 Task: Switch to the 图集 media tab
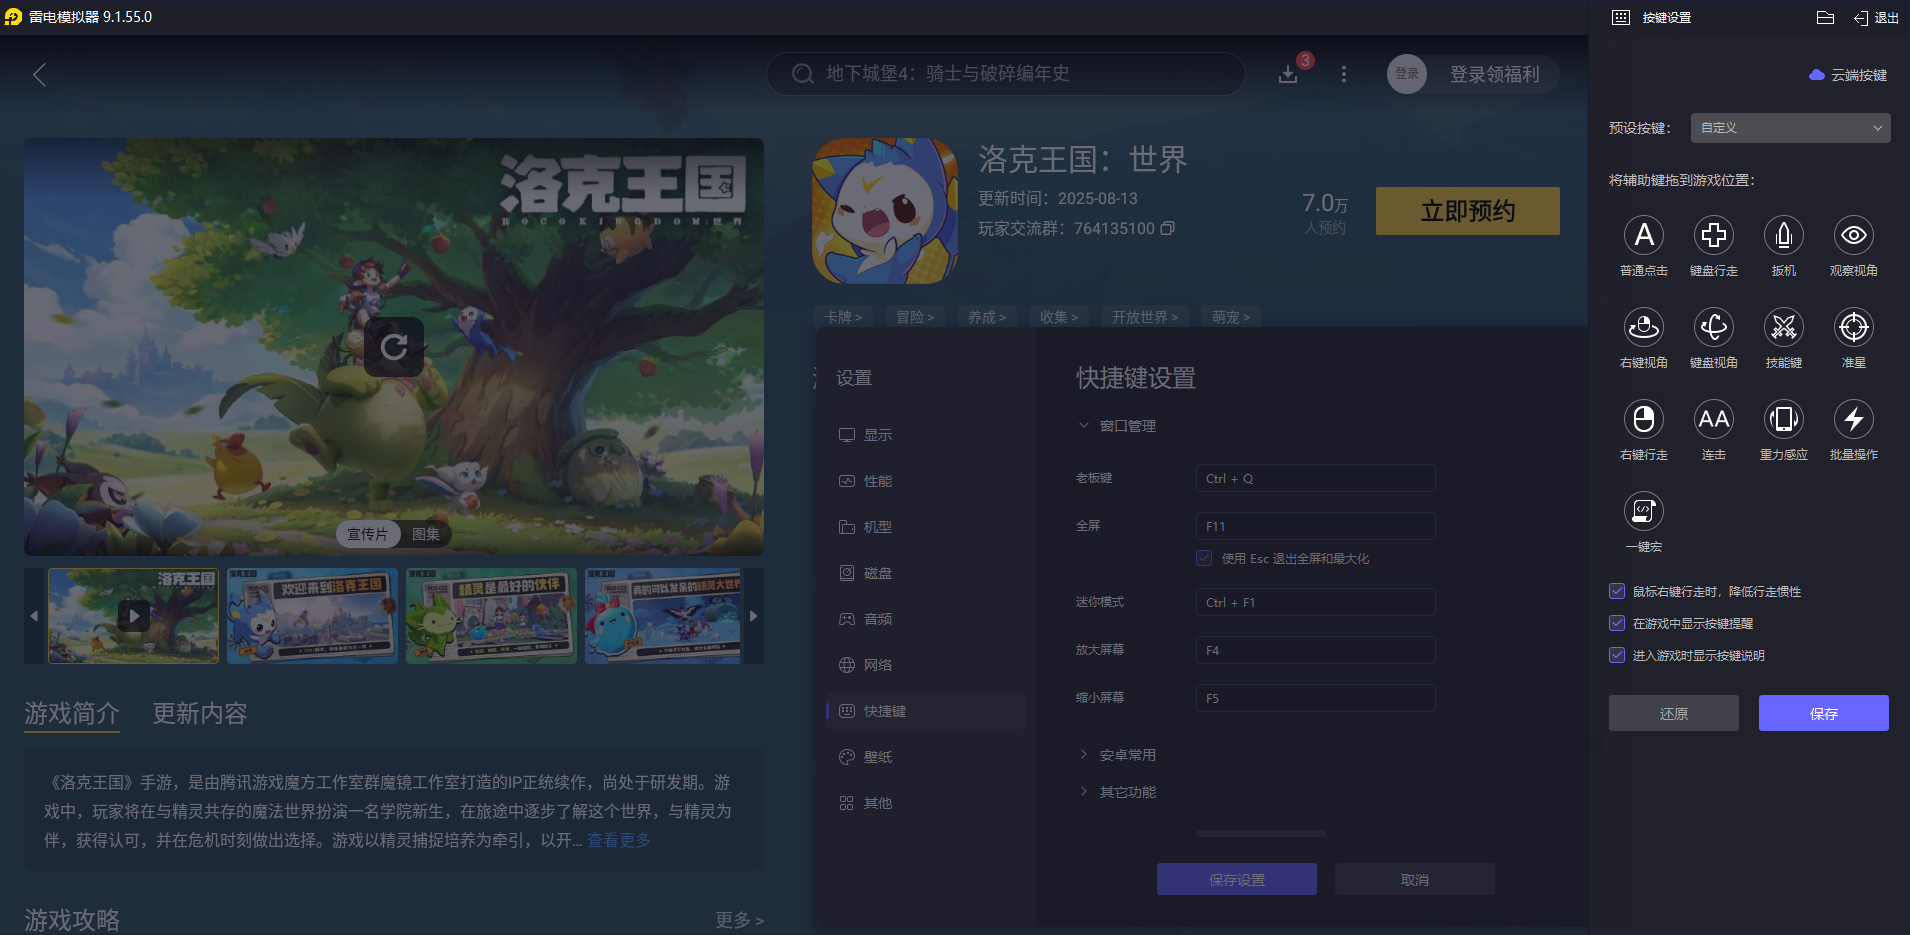(426, 534)
